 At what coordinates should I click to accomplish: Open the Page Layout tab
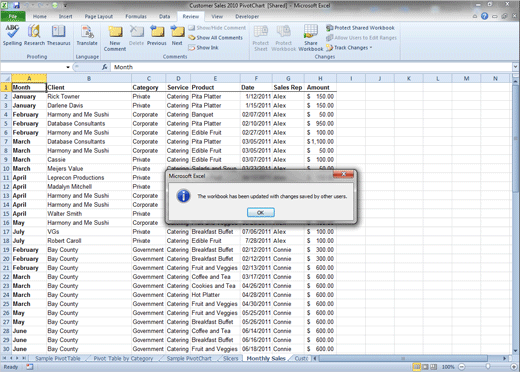click(99, 16)
